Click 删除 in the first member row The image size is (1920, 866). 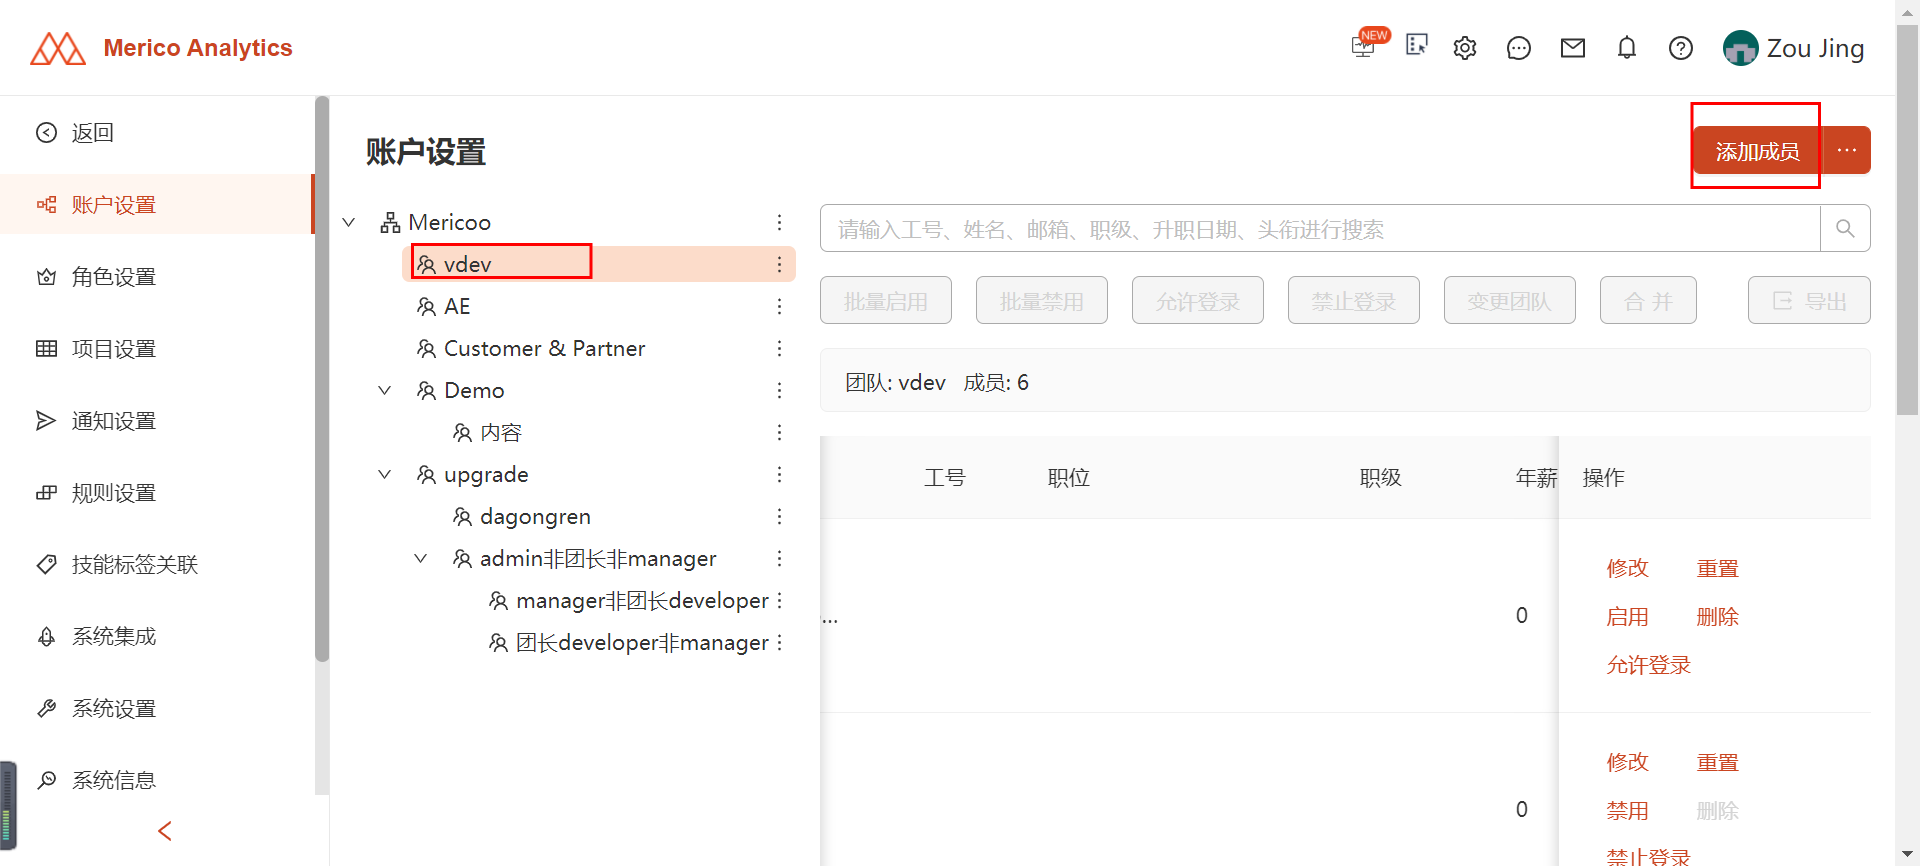click(1718, 617)
